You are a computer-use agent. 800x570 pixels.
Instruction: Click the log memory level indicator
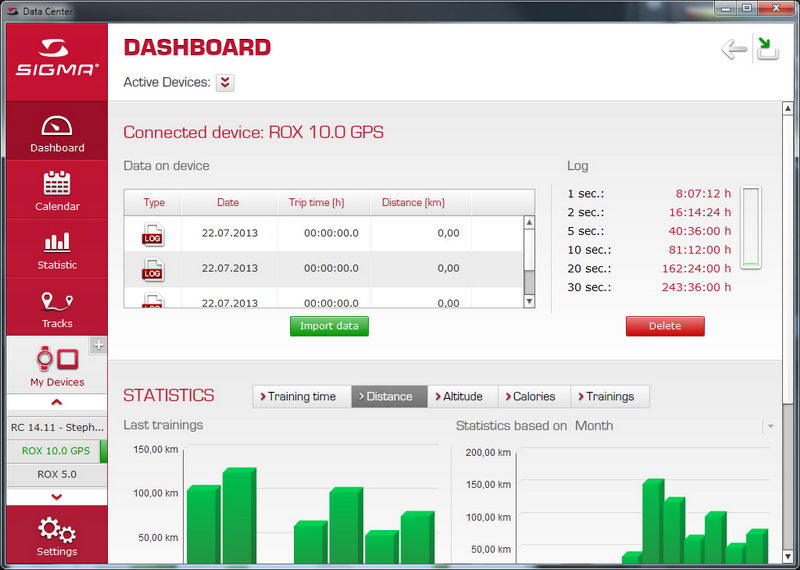(751, 228)
